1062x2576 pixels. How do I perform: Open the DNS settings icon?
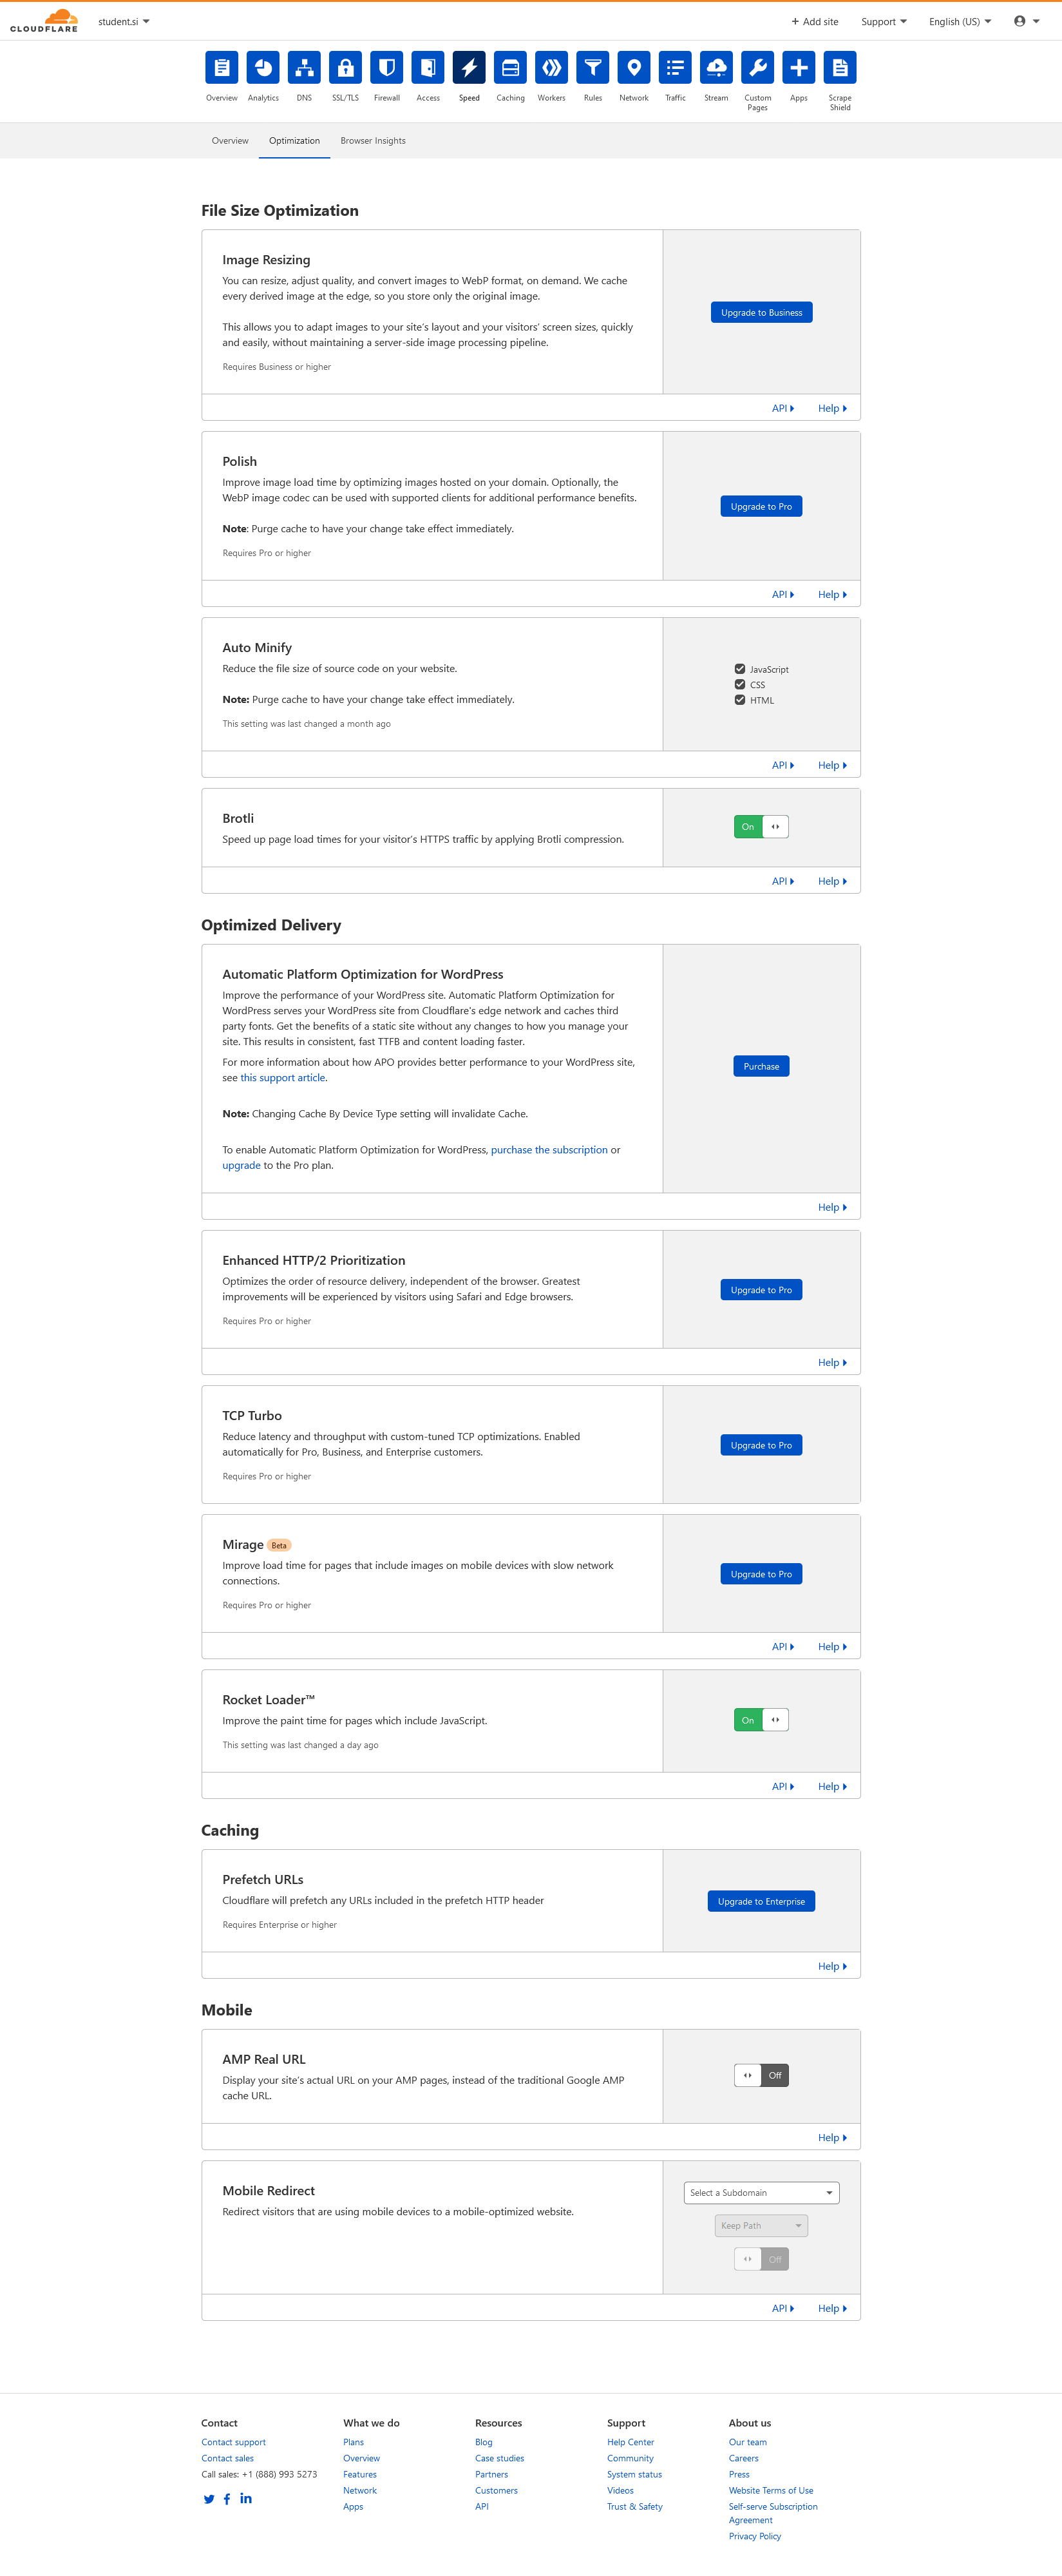click(304, 68)
